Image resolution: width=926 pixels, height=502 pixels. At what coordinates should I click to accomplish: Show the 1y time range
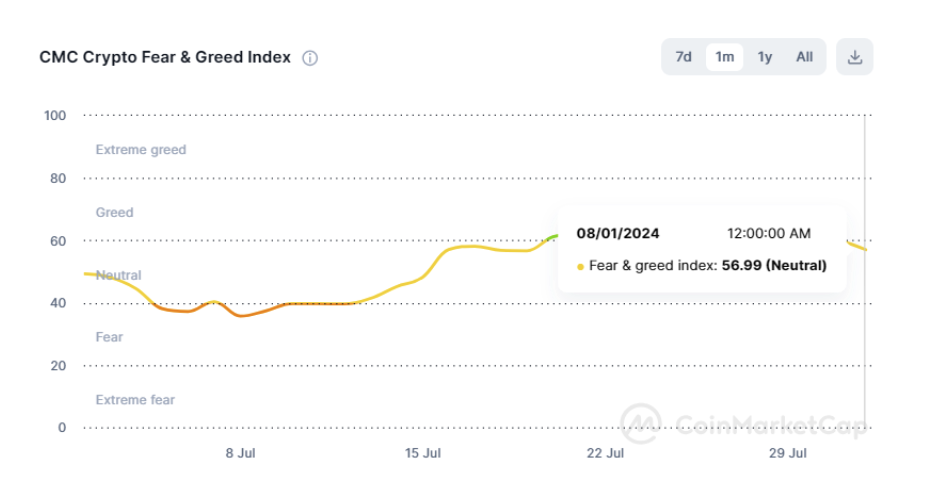pyautogui.click(x=765, y=57)
